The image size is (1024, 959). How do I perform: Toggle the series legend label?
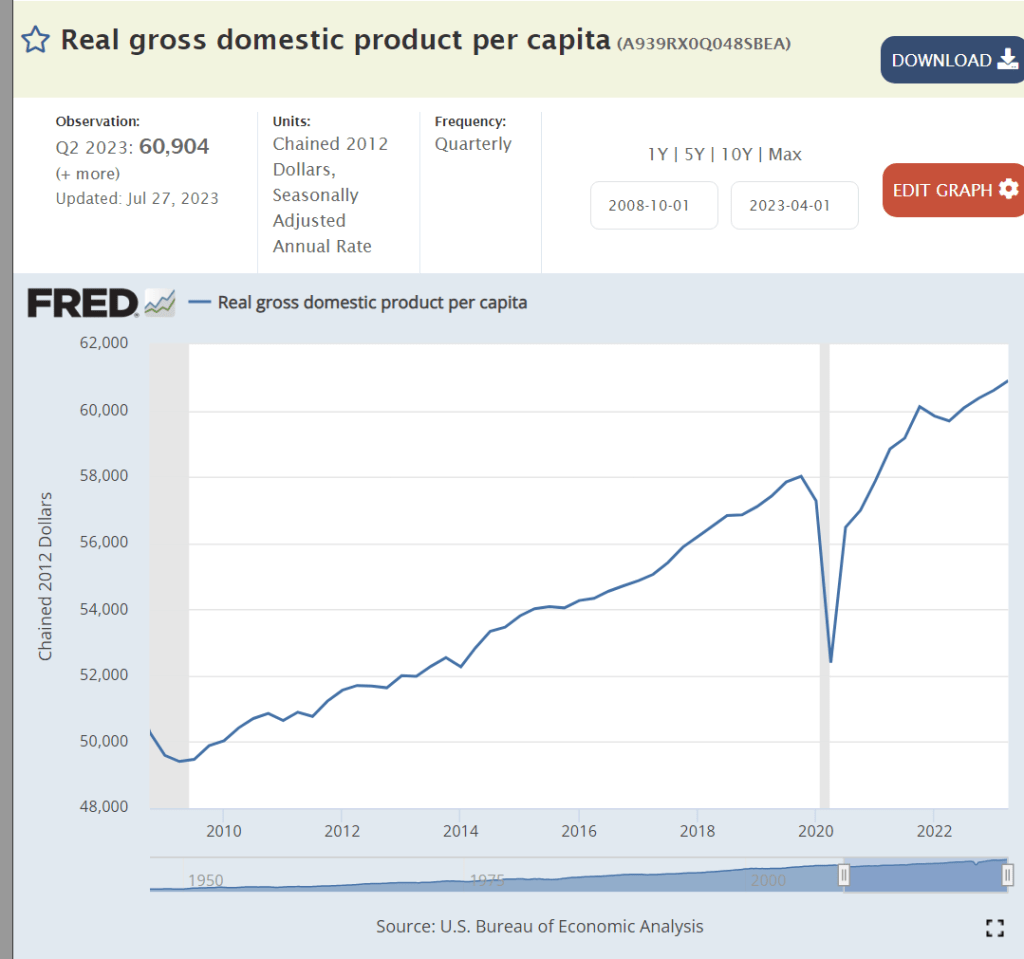click(x=372, y=302)
